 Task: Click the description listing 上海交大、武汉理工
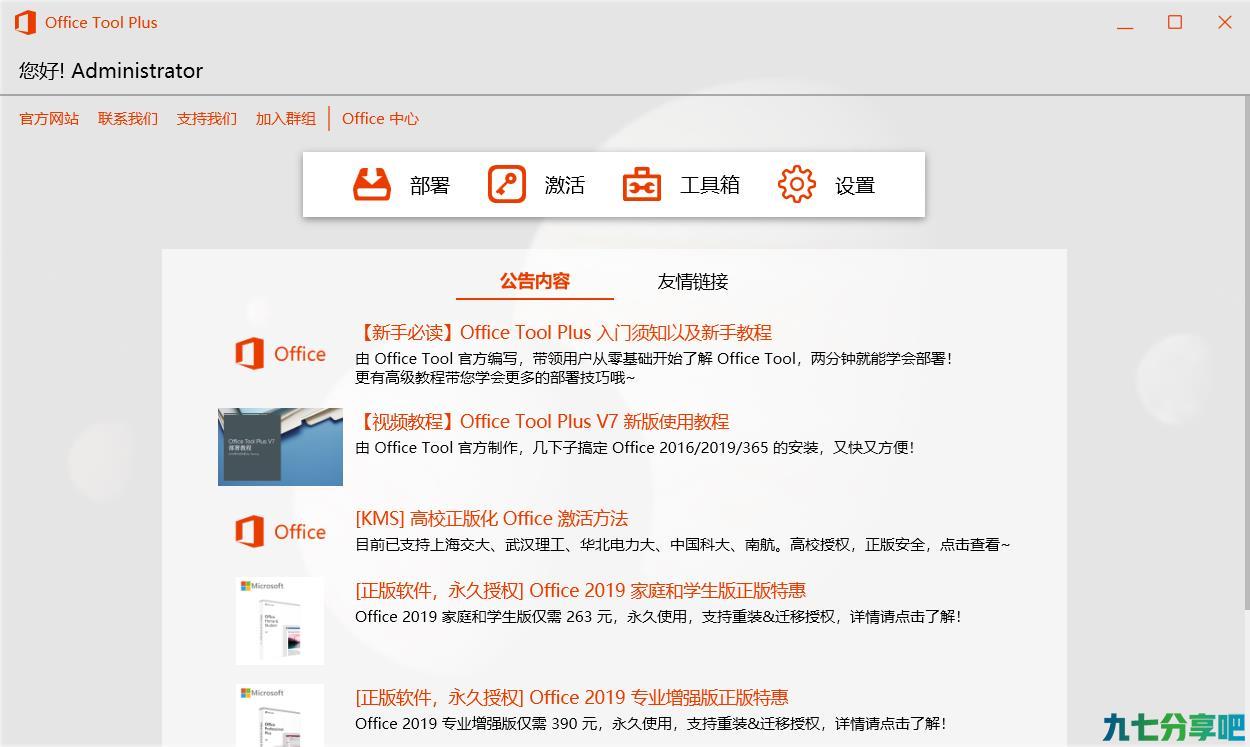(x=683, y=544)
